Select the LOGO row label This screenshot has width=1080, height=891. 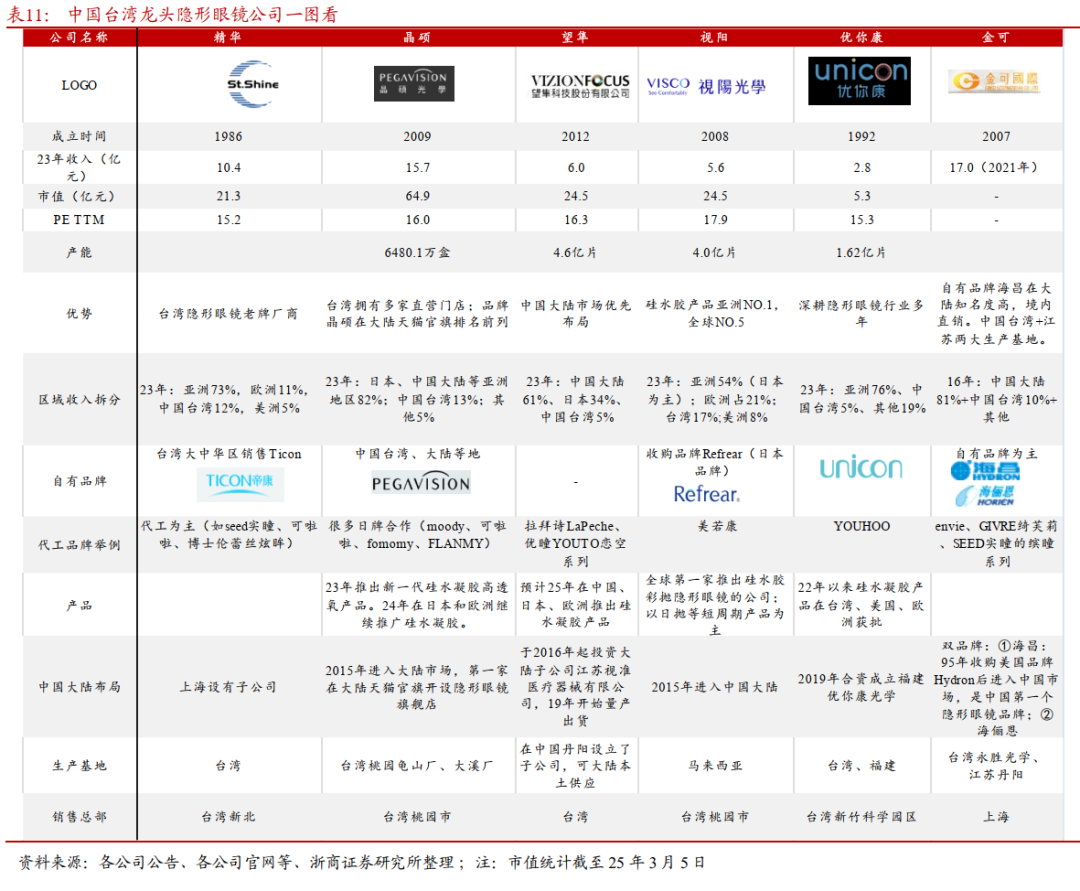click(x=79, y=85)
